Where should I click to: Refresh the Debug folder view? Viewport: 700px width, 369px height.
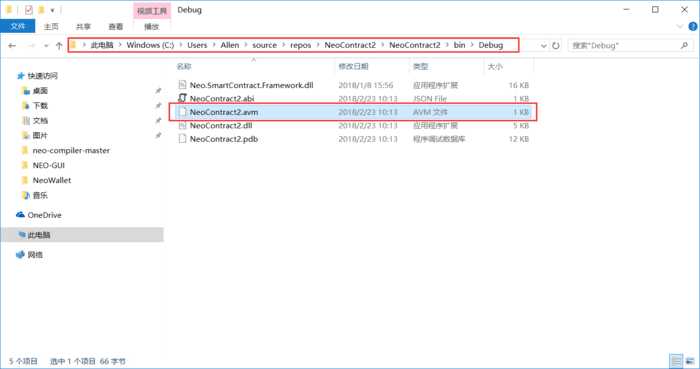point(556,46)
